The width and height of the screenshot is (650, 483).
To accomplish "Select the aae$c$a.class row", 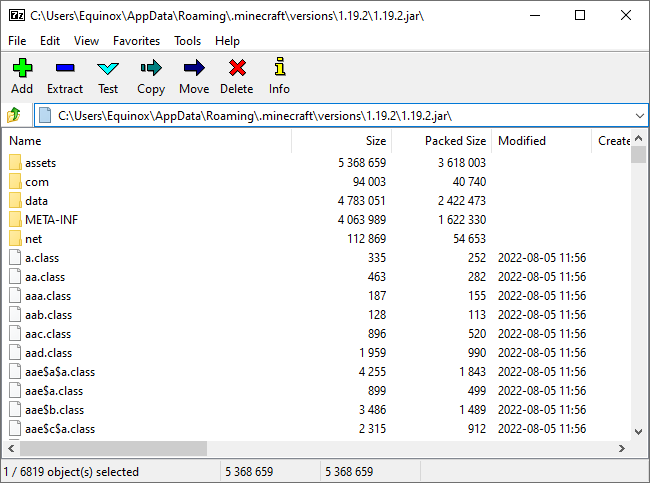I will click(317, 429).
